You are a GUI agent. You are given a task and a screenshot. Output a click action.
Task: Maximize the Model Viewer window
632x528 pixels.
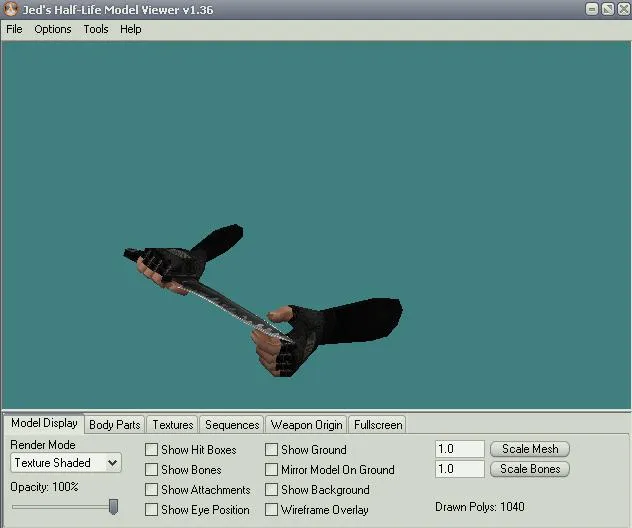coord(607,10)
